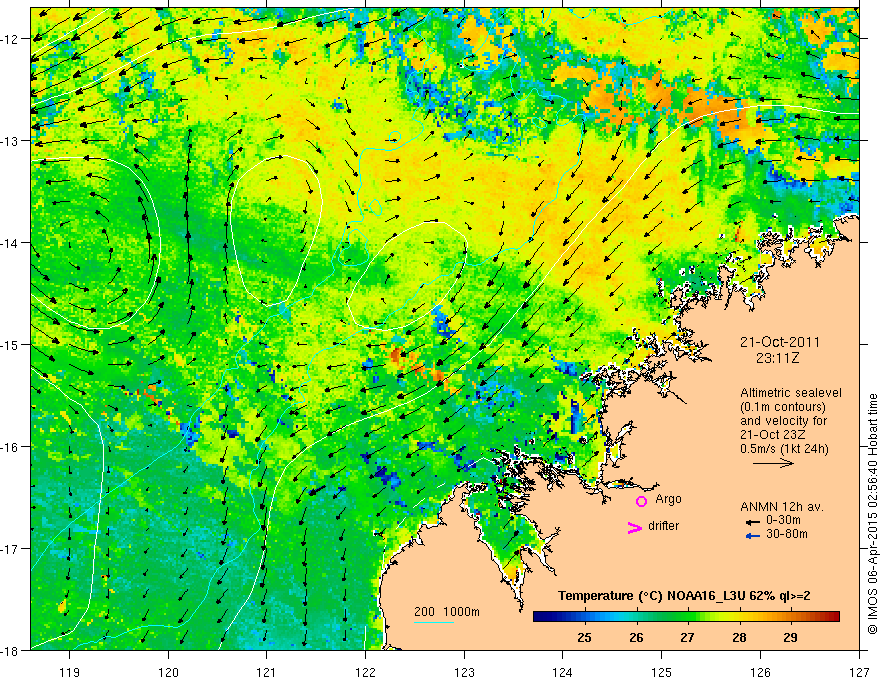Click the latitude label -13
Viewport: 880px width, 680px height.
coord(11,141)
